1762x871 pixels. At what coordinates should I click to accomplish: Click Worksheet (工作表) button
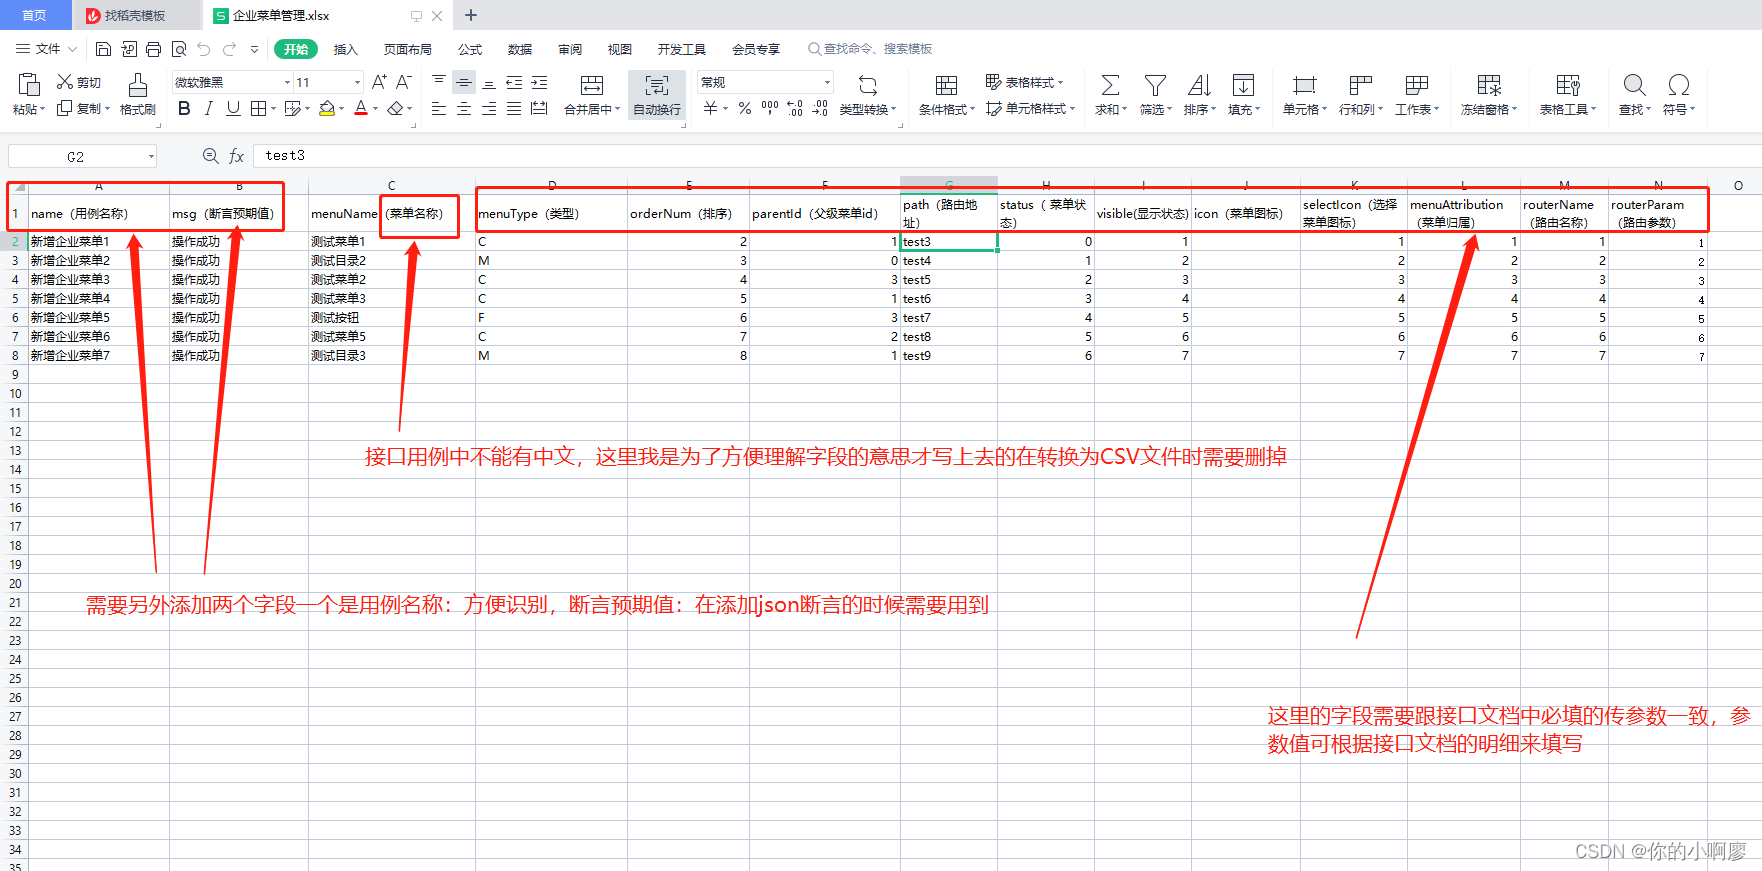(1416, 95)
